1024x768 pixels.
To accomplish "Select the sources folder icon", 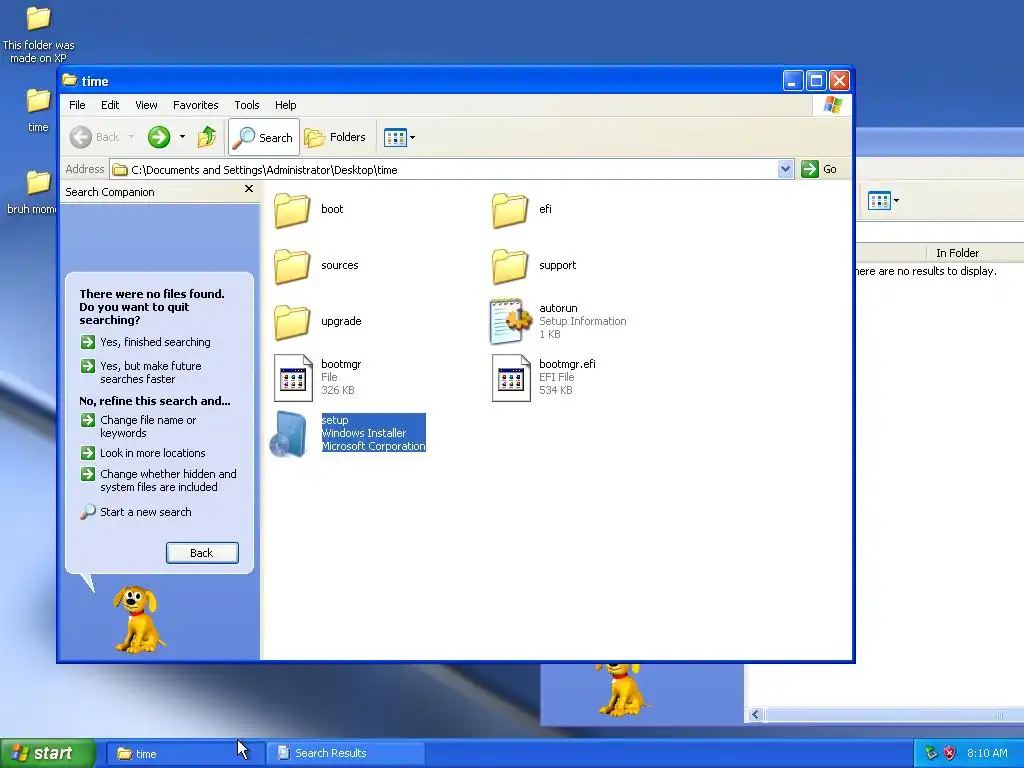I will click(291, 266).
